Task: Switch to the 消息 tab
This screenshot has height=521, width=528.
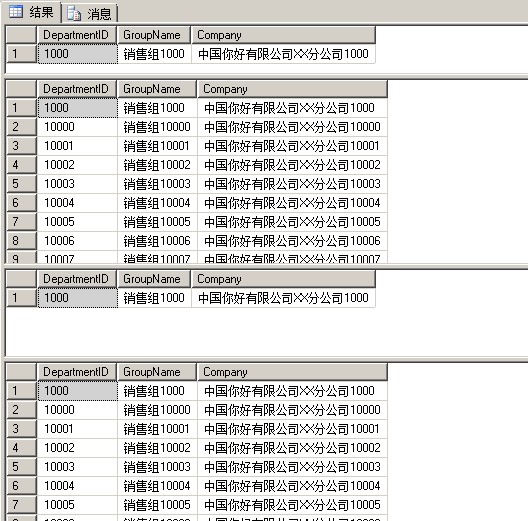Action: [x=89, y=13]
